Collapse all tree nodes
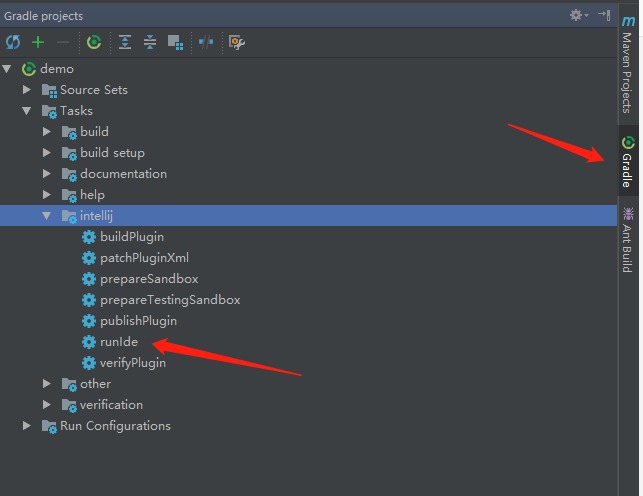 tap(150, 42)
